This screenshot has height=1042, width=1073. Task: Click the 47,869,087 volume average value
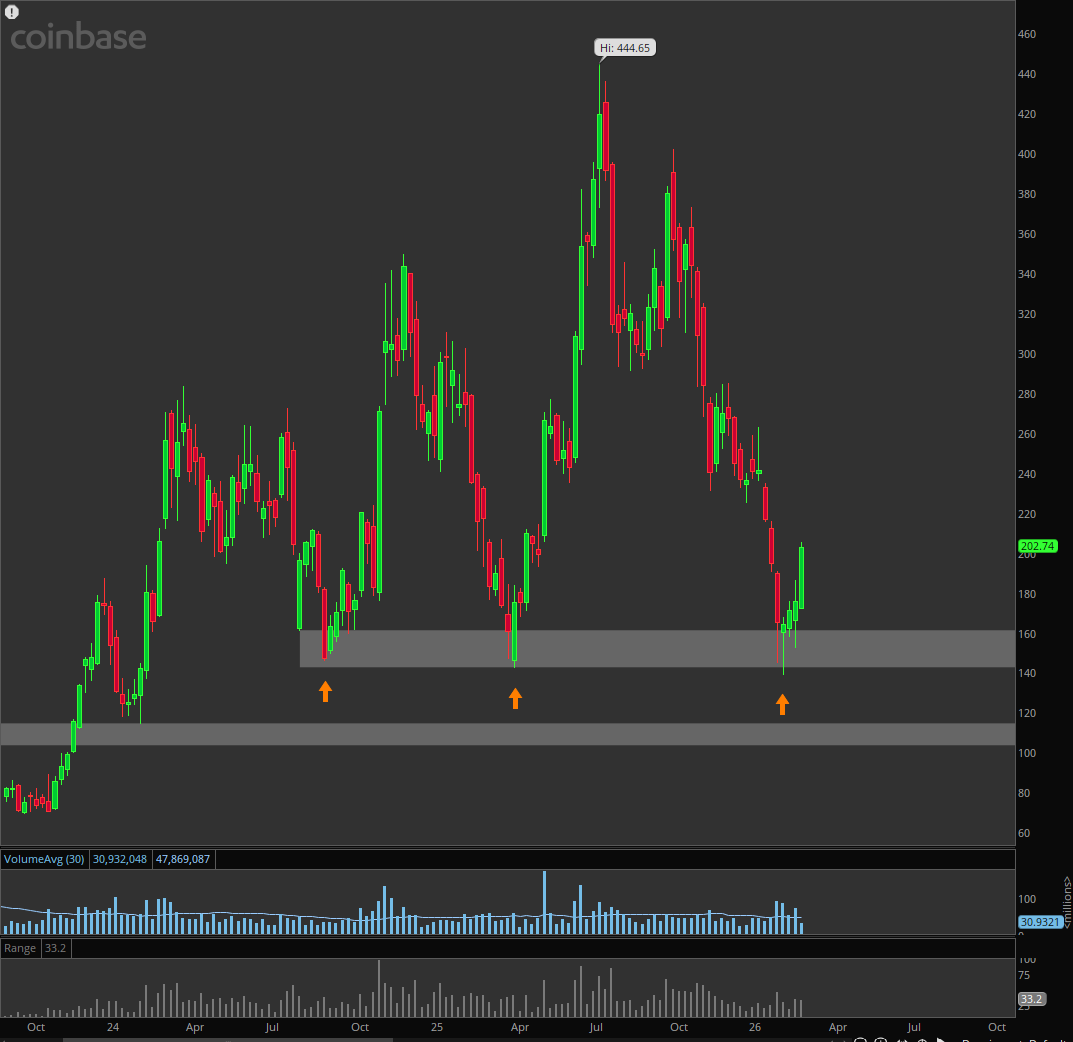tap(183, 859)
